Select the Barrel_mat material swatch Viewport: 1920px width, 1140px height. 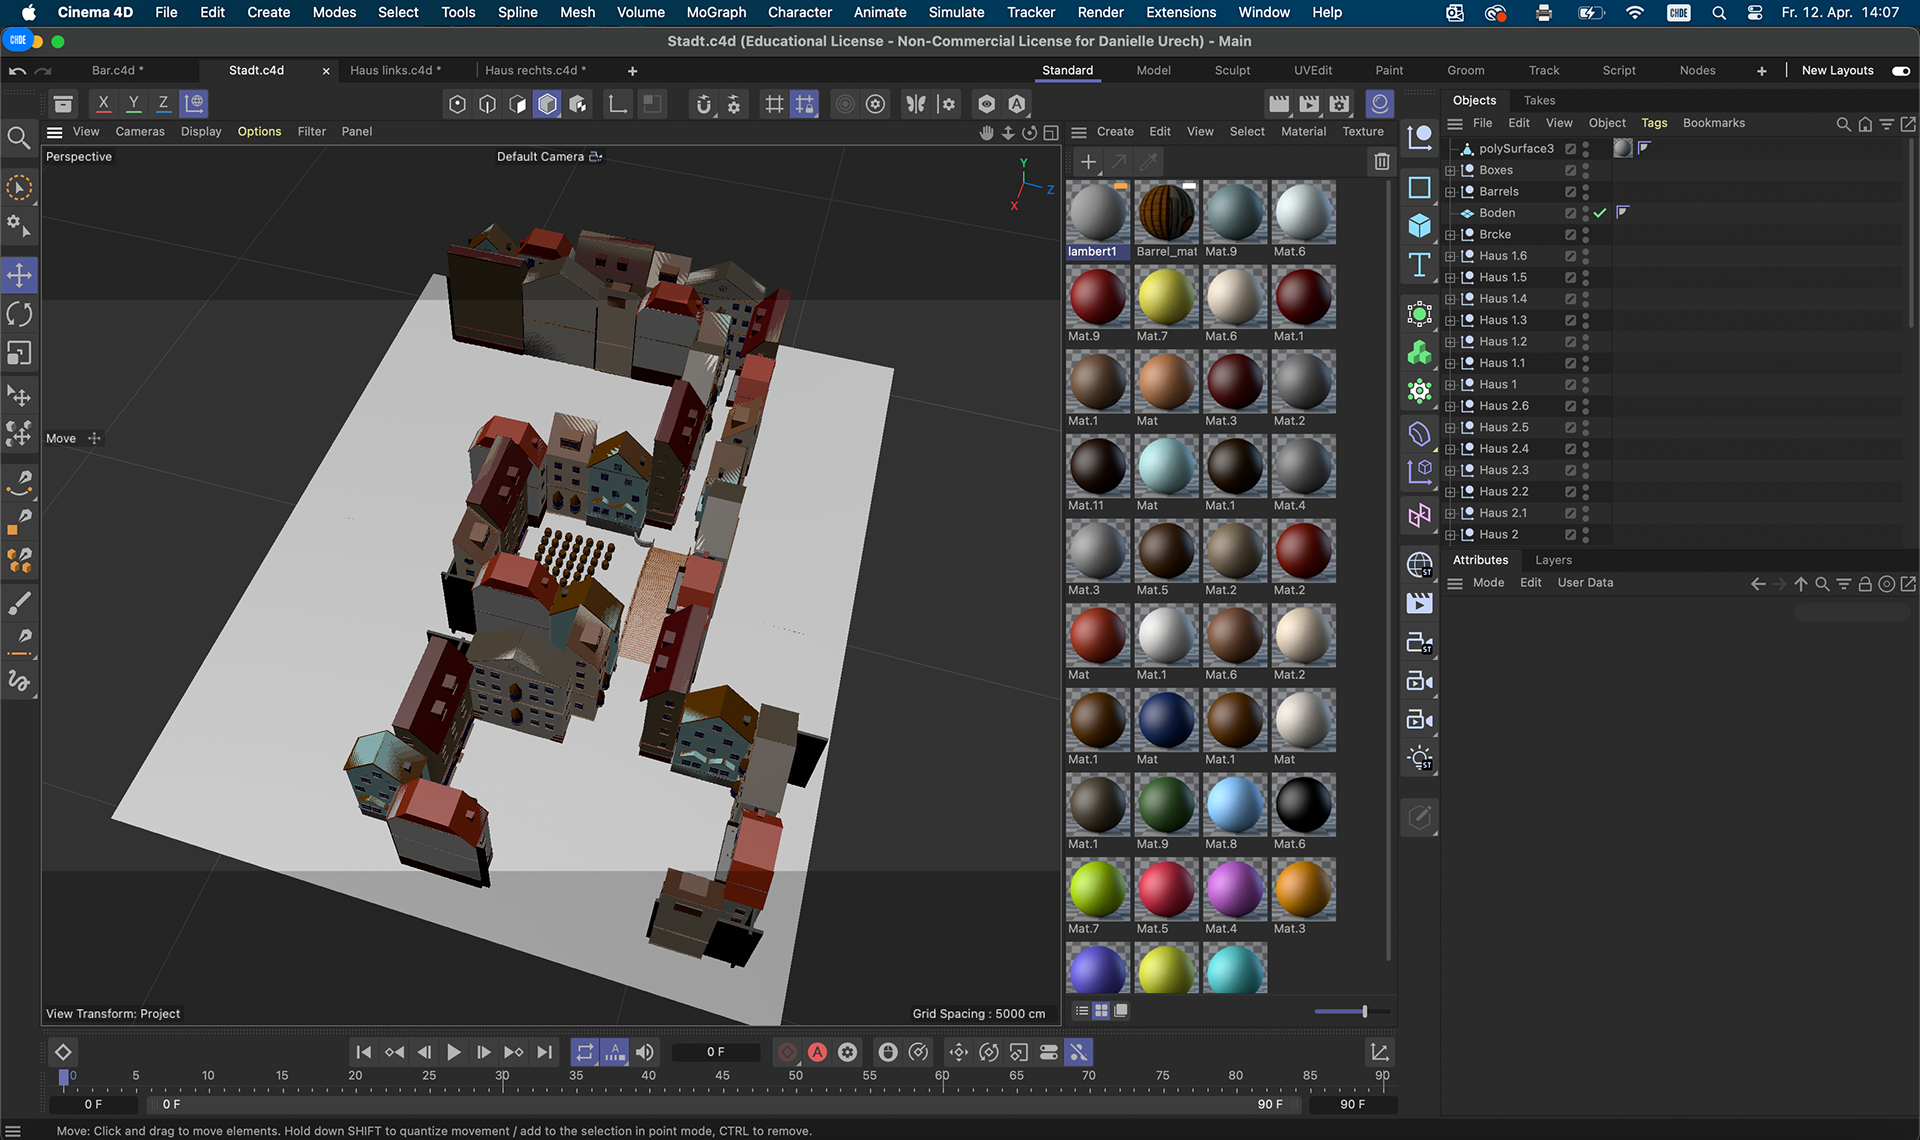[x=1166, y=213]
